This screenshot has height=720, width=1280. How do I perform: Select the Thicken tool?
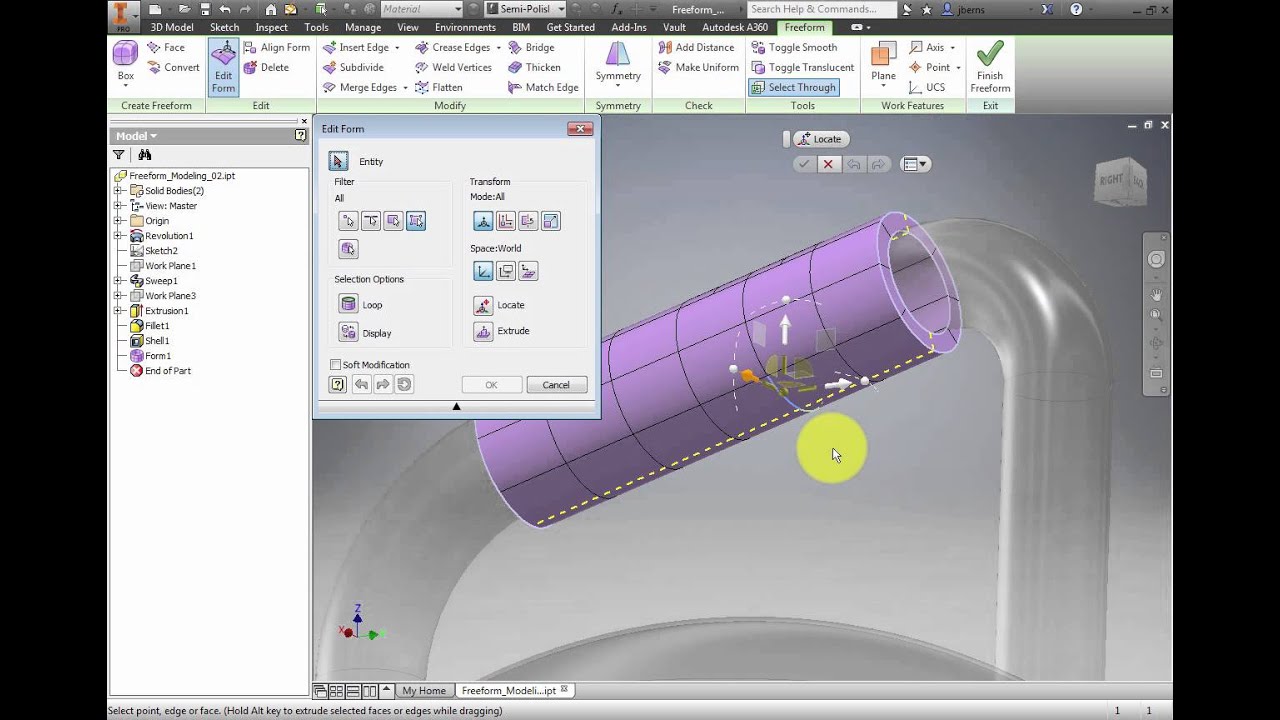tap(534, 67)
